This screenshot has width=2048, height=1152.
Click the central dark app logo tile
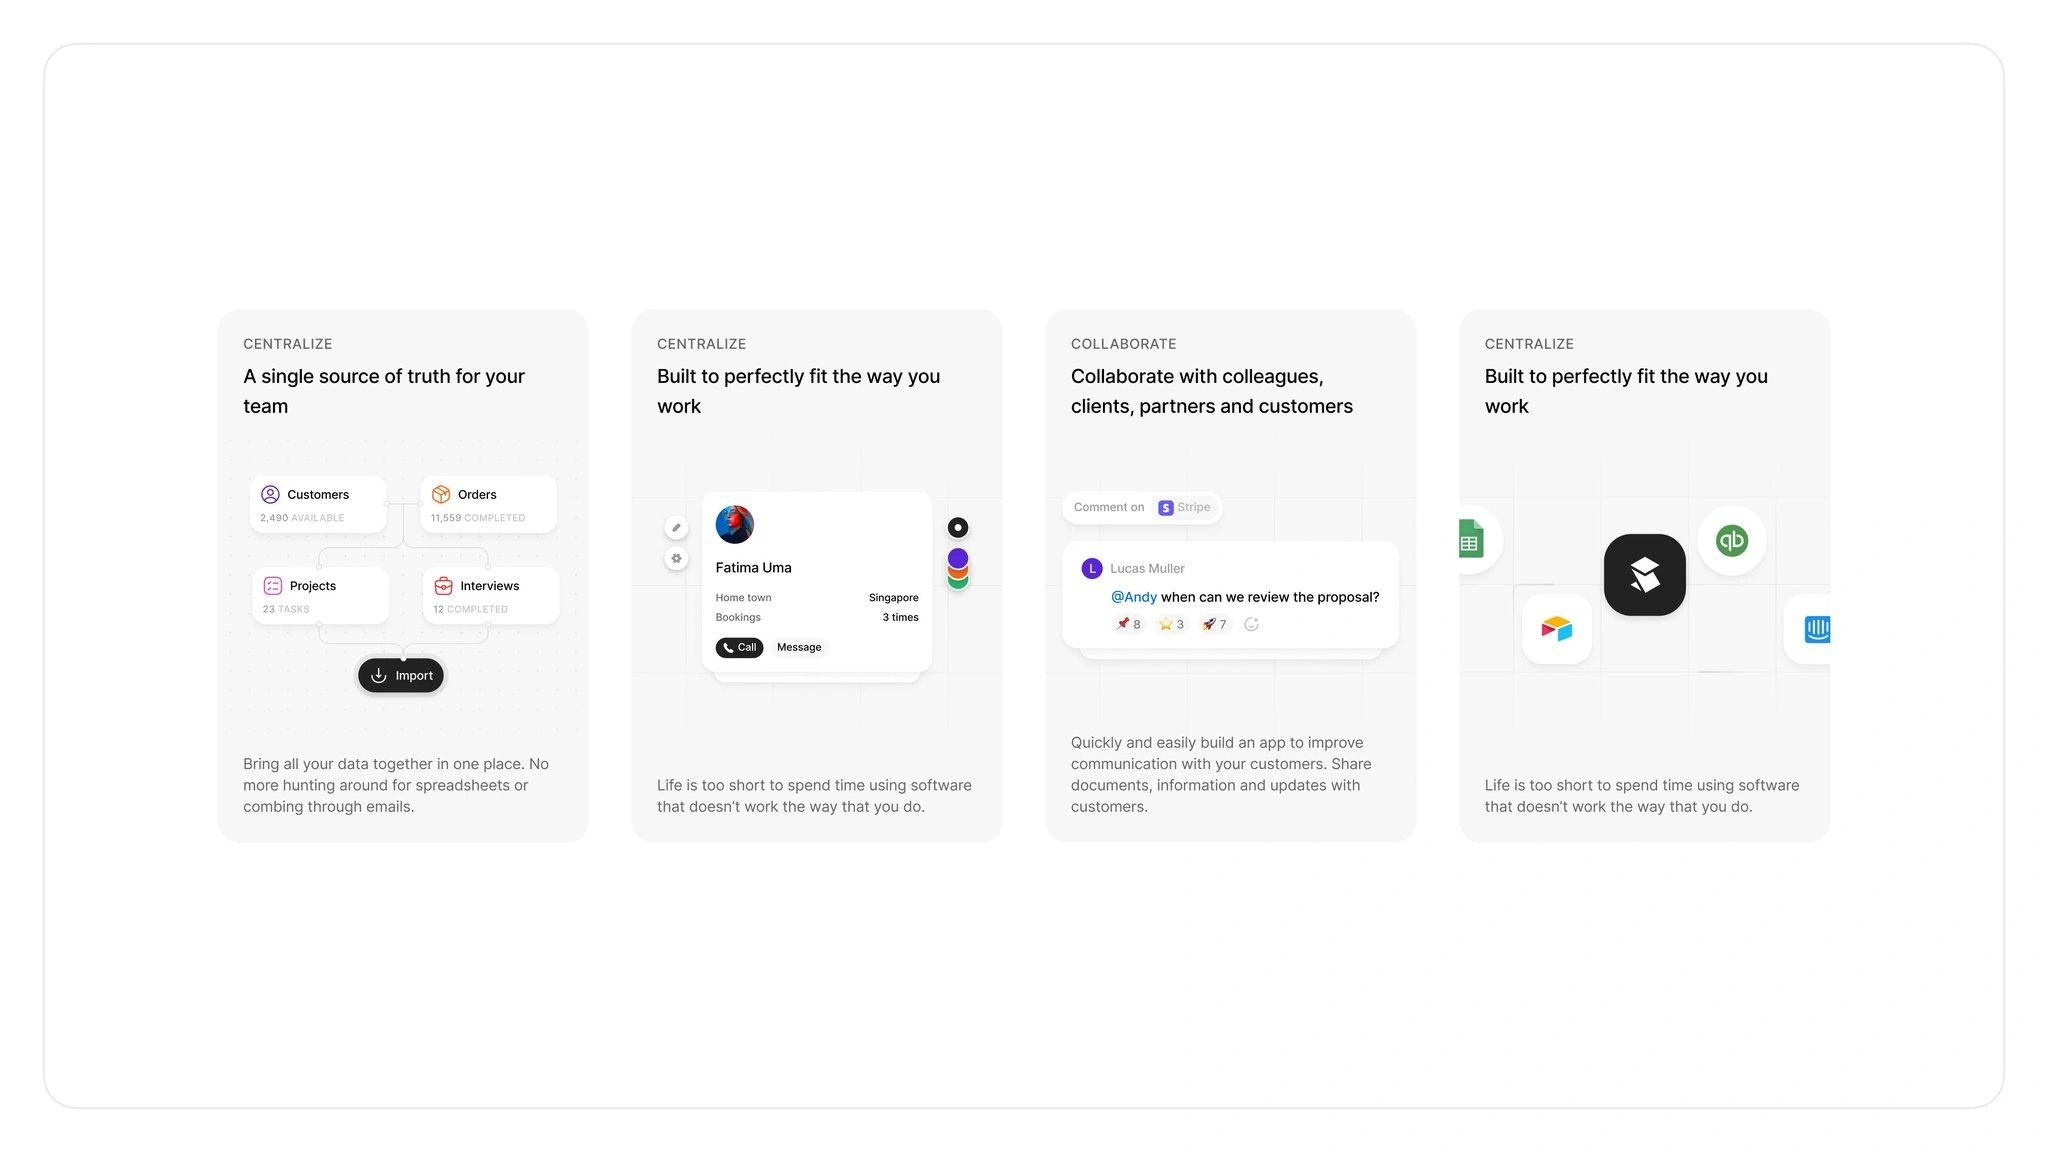pyautogui.click(x=1644, y=575)
